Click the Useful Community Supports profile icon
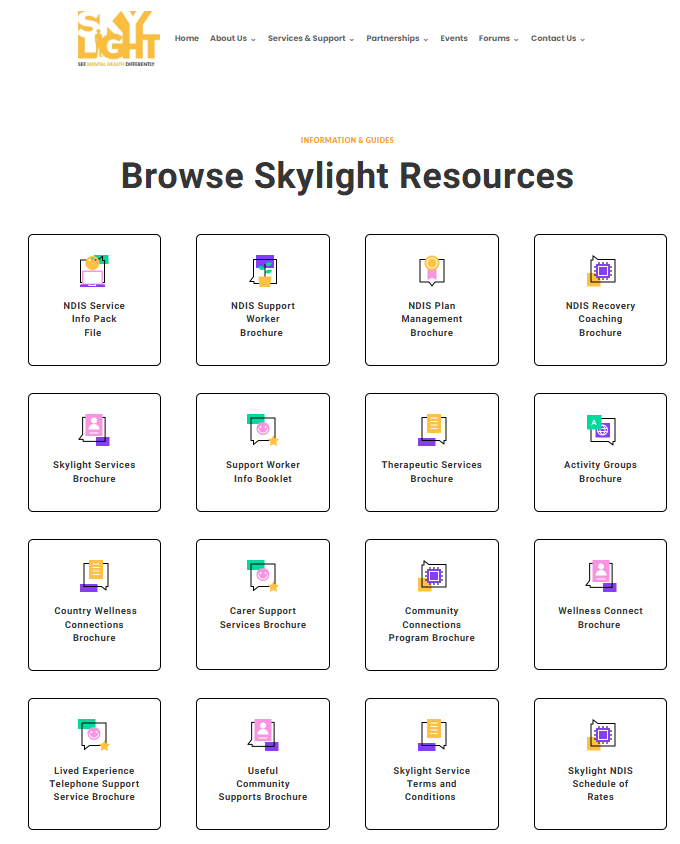The width and height of the screenshot is (680, 844). click(263, 735)
